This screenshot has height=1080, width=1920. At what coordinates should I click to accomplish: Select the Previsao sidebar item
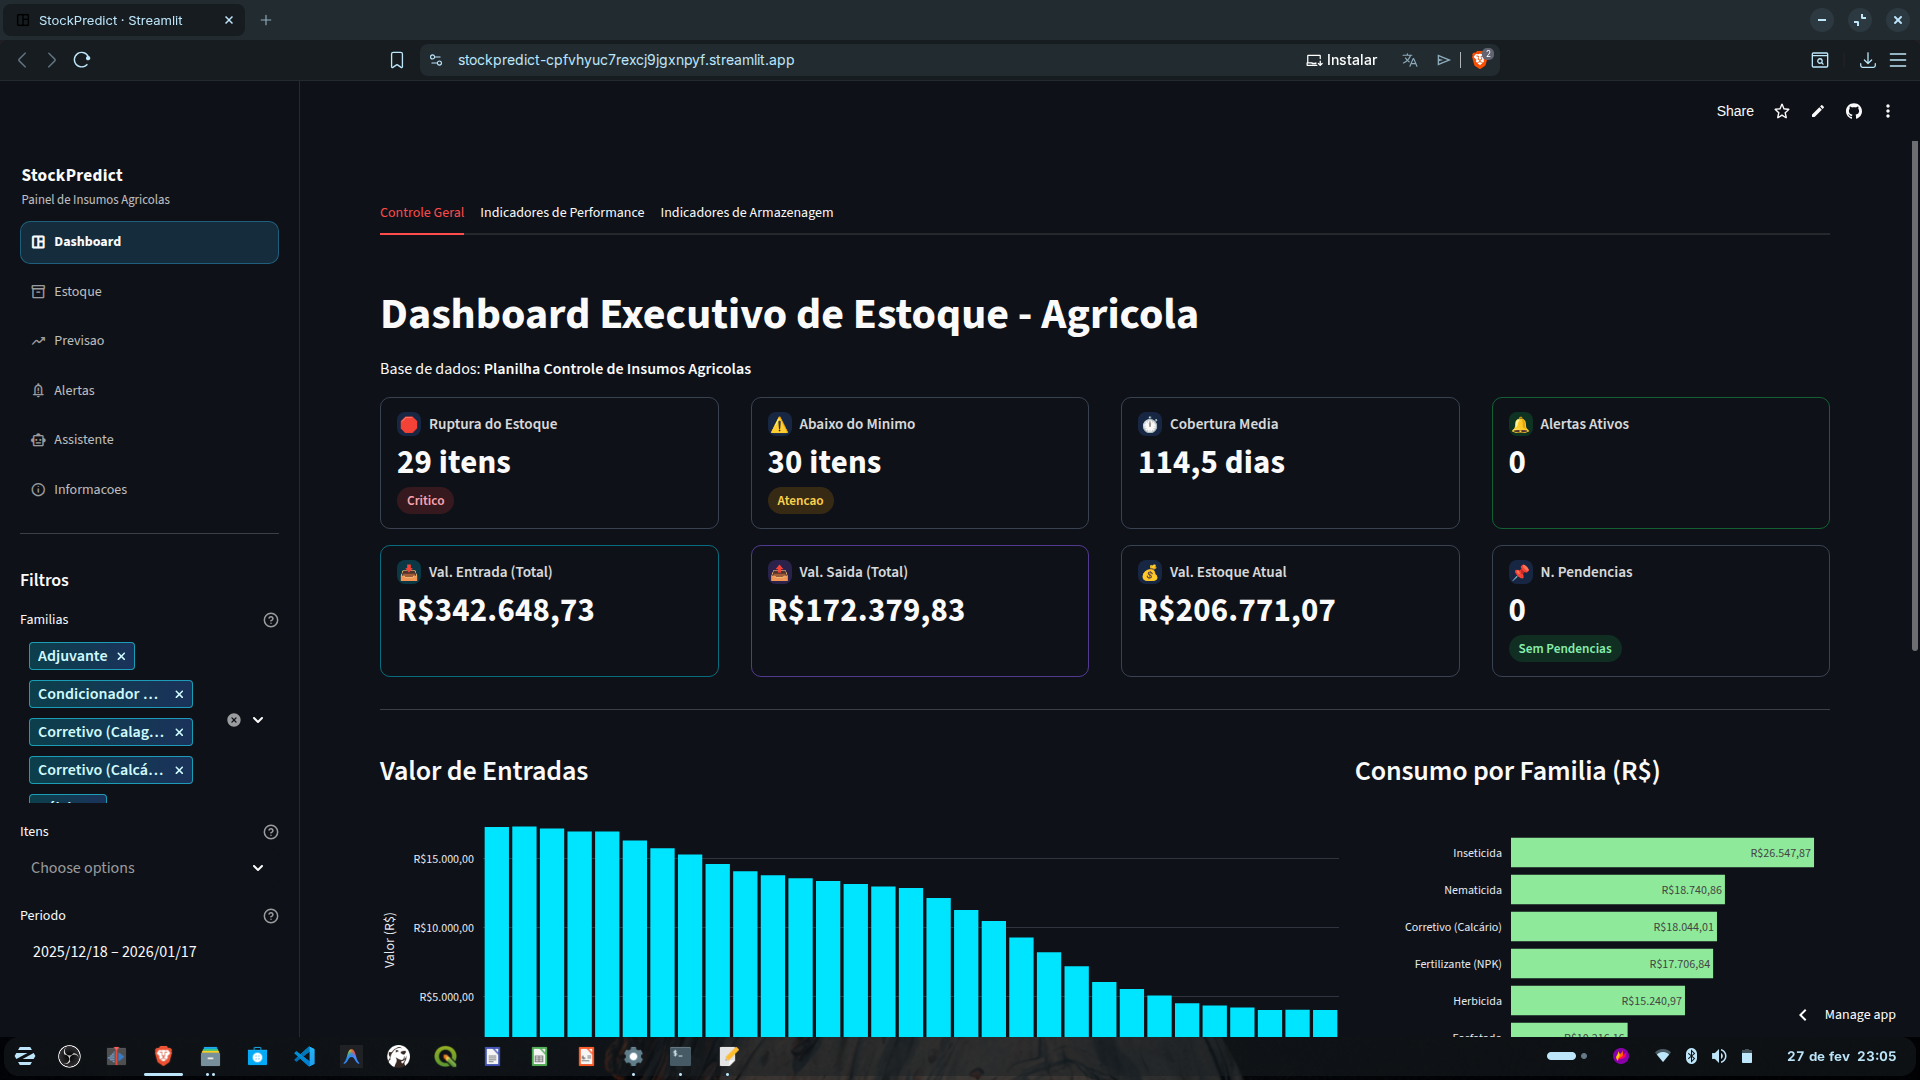tap(79, 340)
